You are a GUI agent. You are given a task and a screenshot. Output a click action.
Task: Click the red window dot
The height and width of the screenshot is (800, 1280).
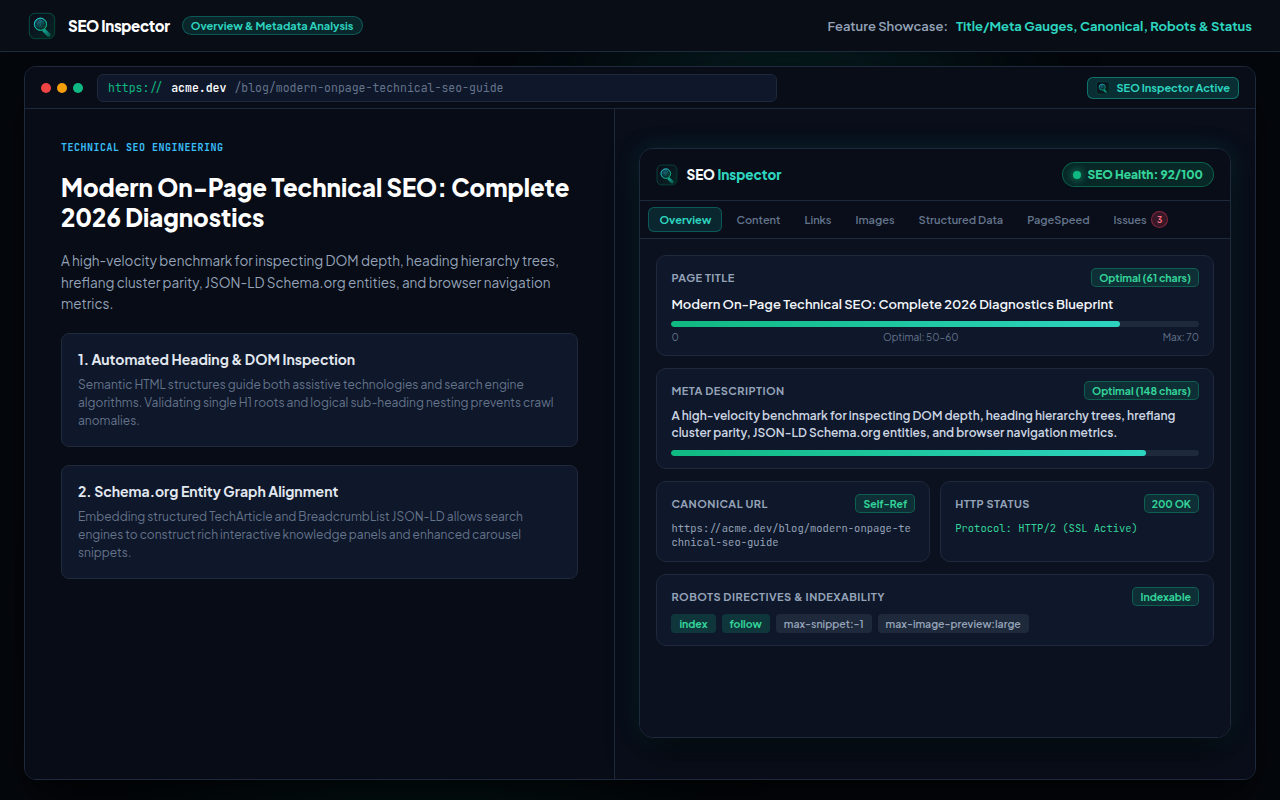pyautogui.click(x=46, y=88)
